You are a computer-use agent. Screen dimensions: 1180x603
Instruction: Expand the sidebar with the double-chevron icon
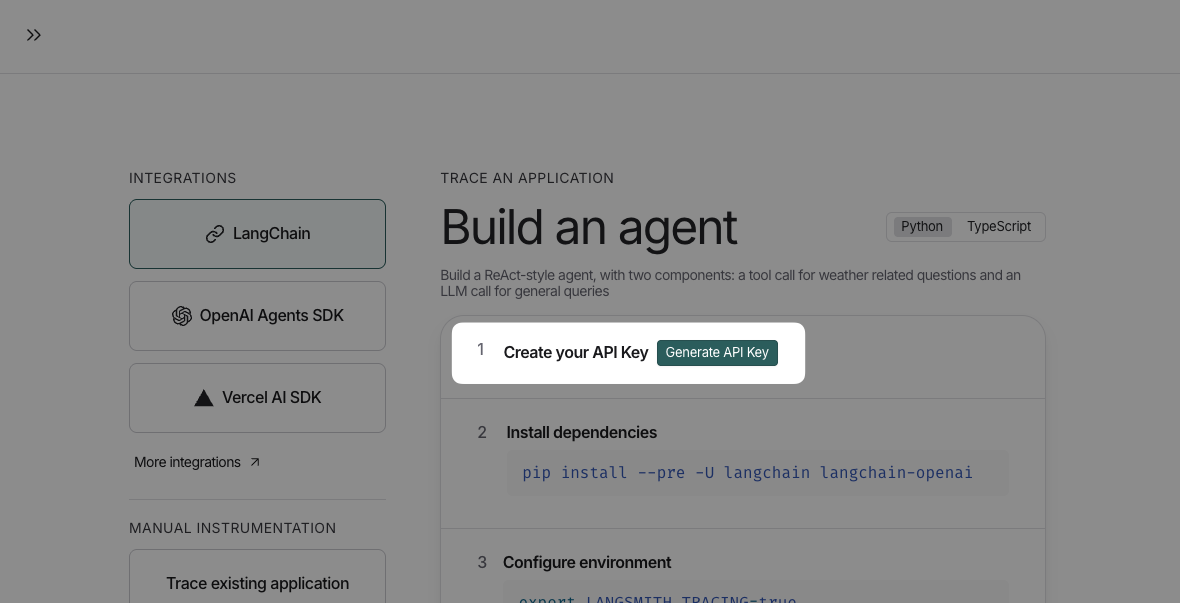(x=33, y=35)
